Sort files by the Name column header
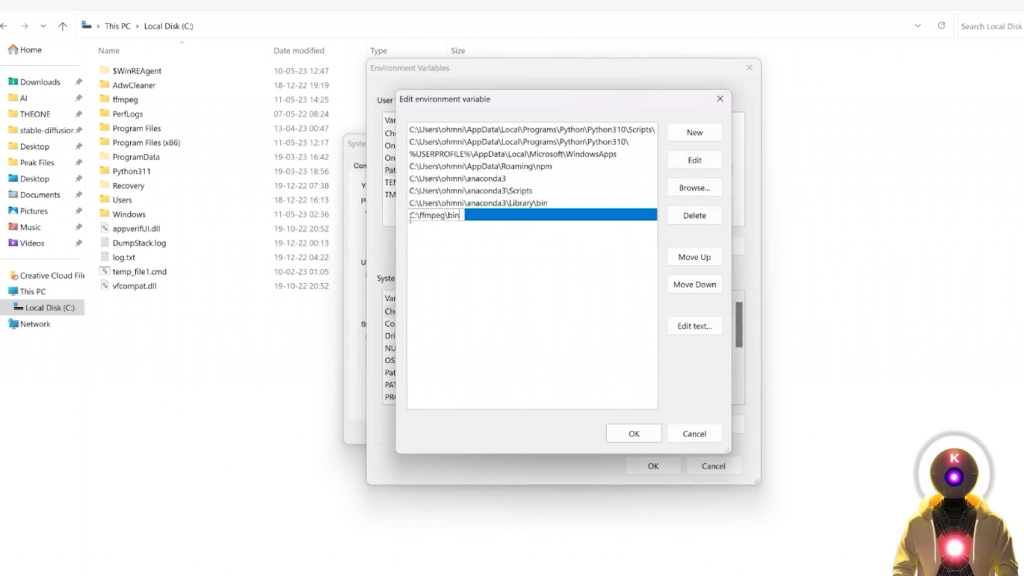This screenshot has width=1024, height=576. pos(109,50)
